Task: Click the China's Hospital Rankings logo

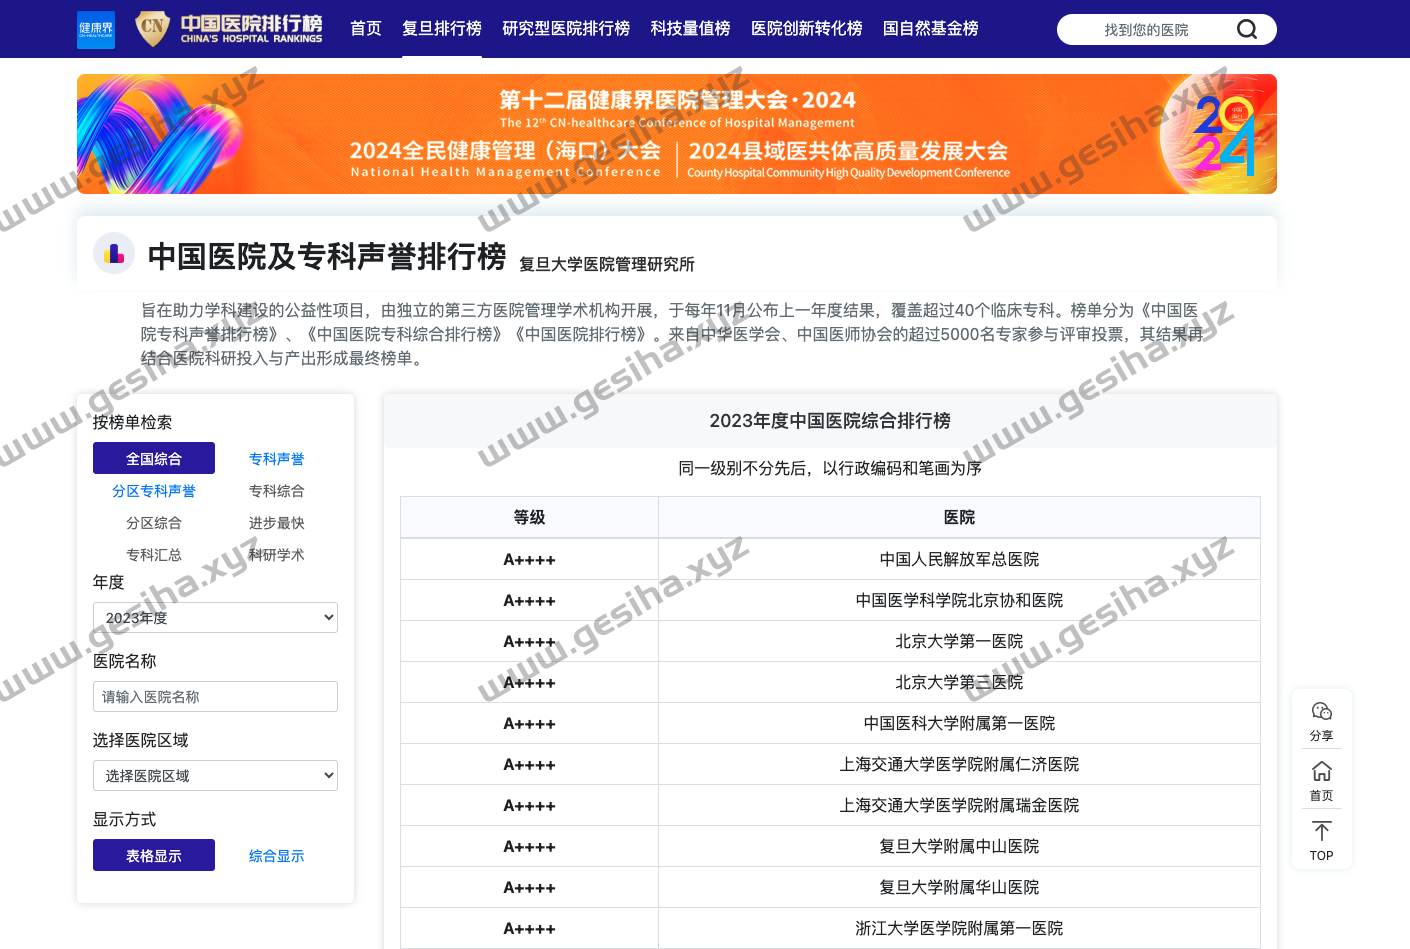Action: pos(229,29)
